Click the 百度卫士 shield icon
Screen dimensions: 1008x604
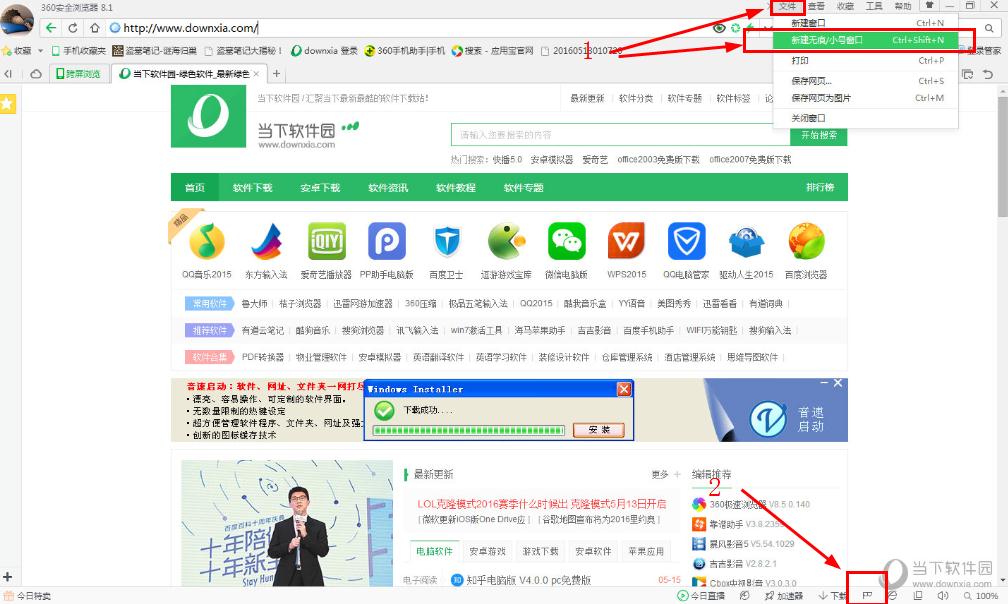click(x=446, y=240)
